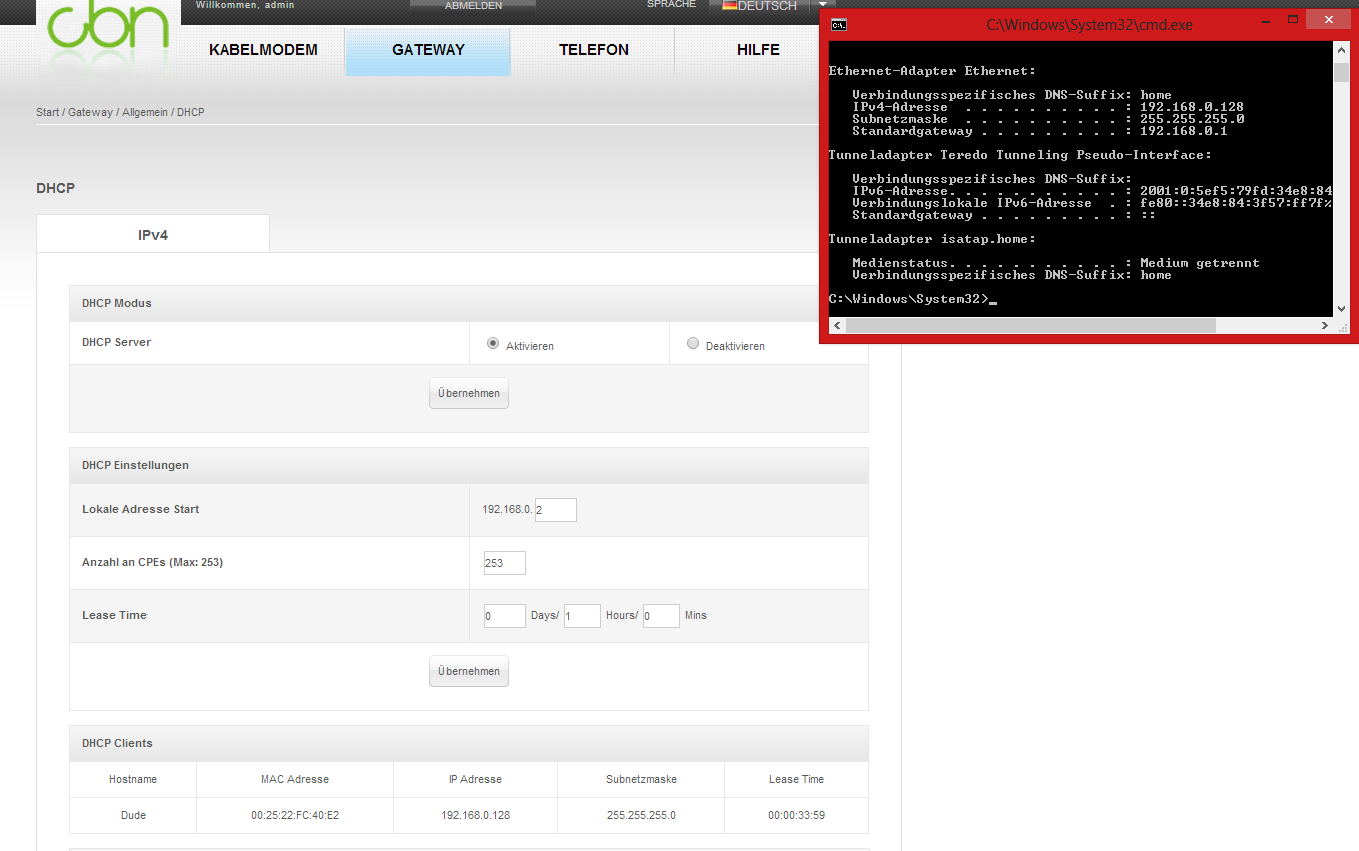
Task: Click the MAC Adresse column header
Action: [x=295, y=779]
